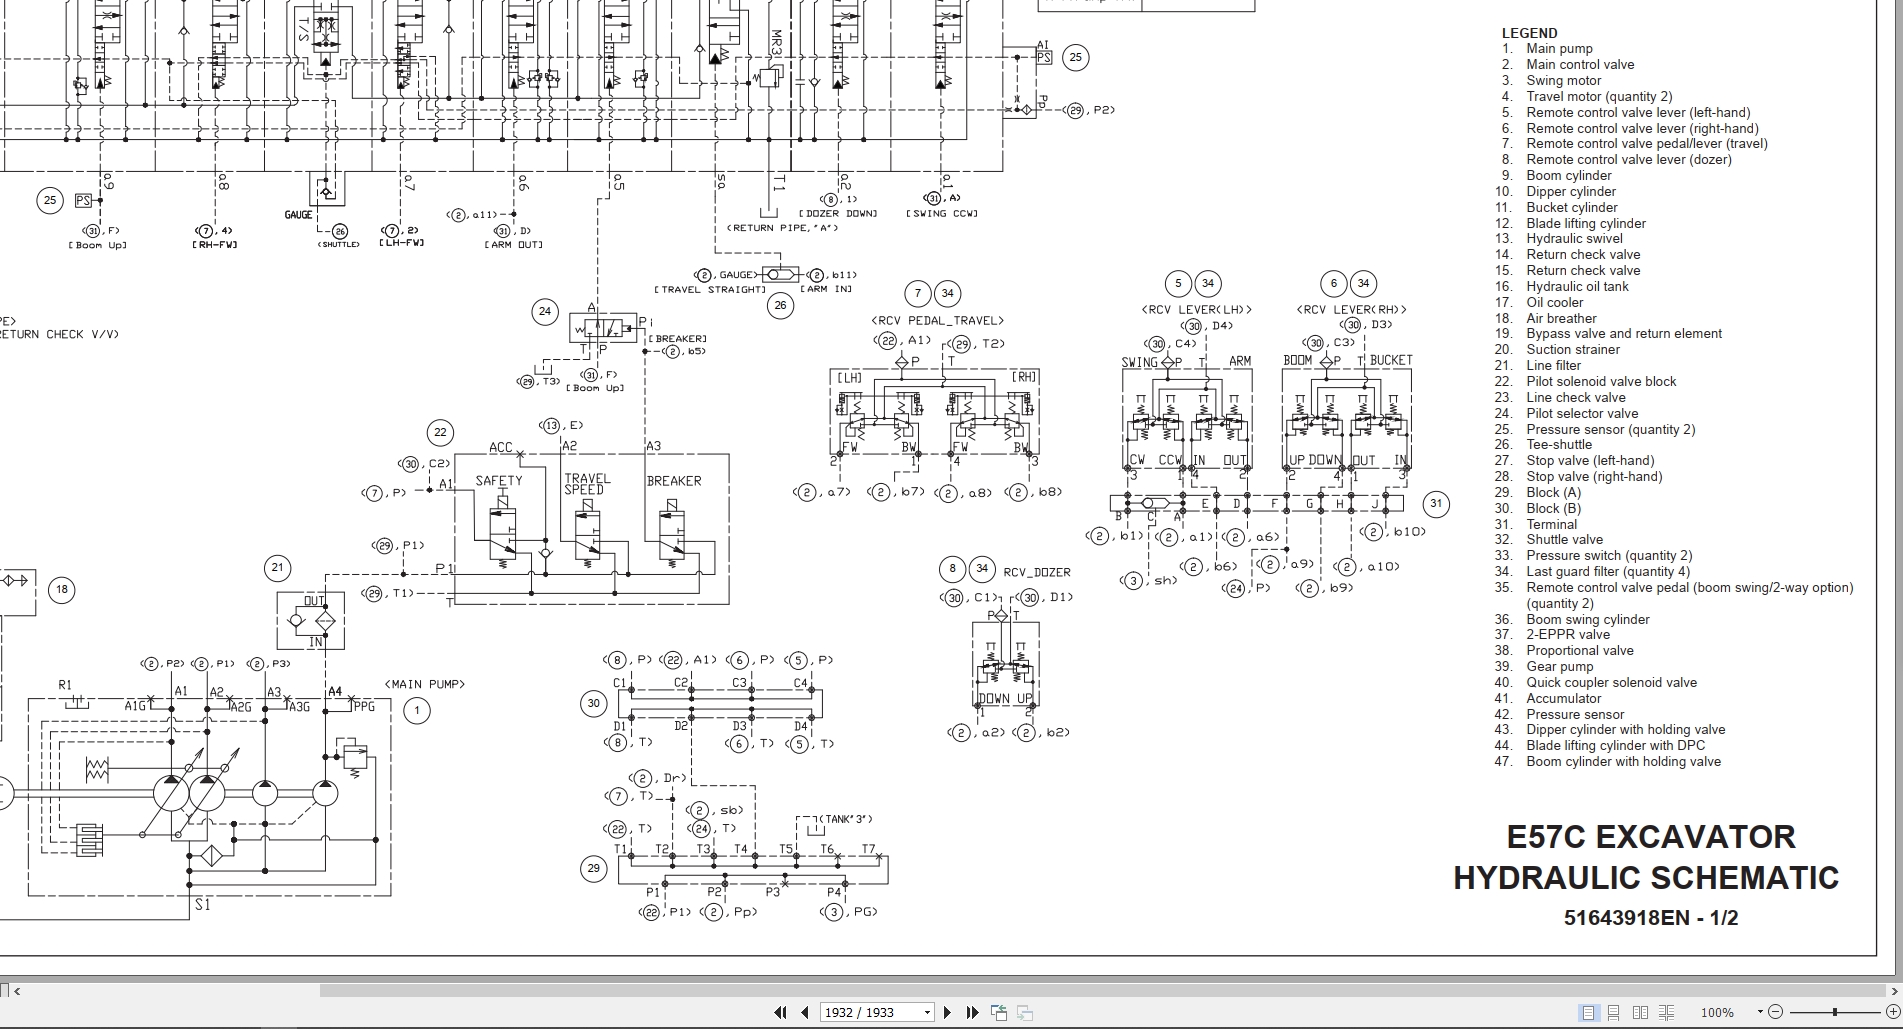This screenshot has height=1029, width=1903.
Task: Click the go to next view icon
Action: [x=1024, y=1013]
